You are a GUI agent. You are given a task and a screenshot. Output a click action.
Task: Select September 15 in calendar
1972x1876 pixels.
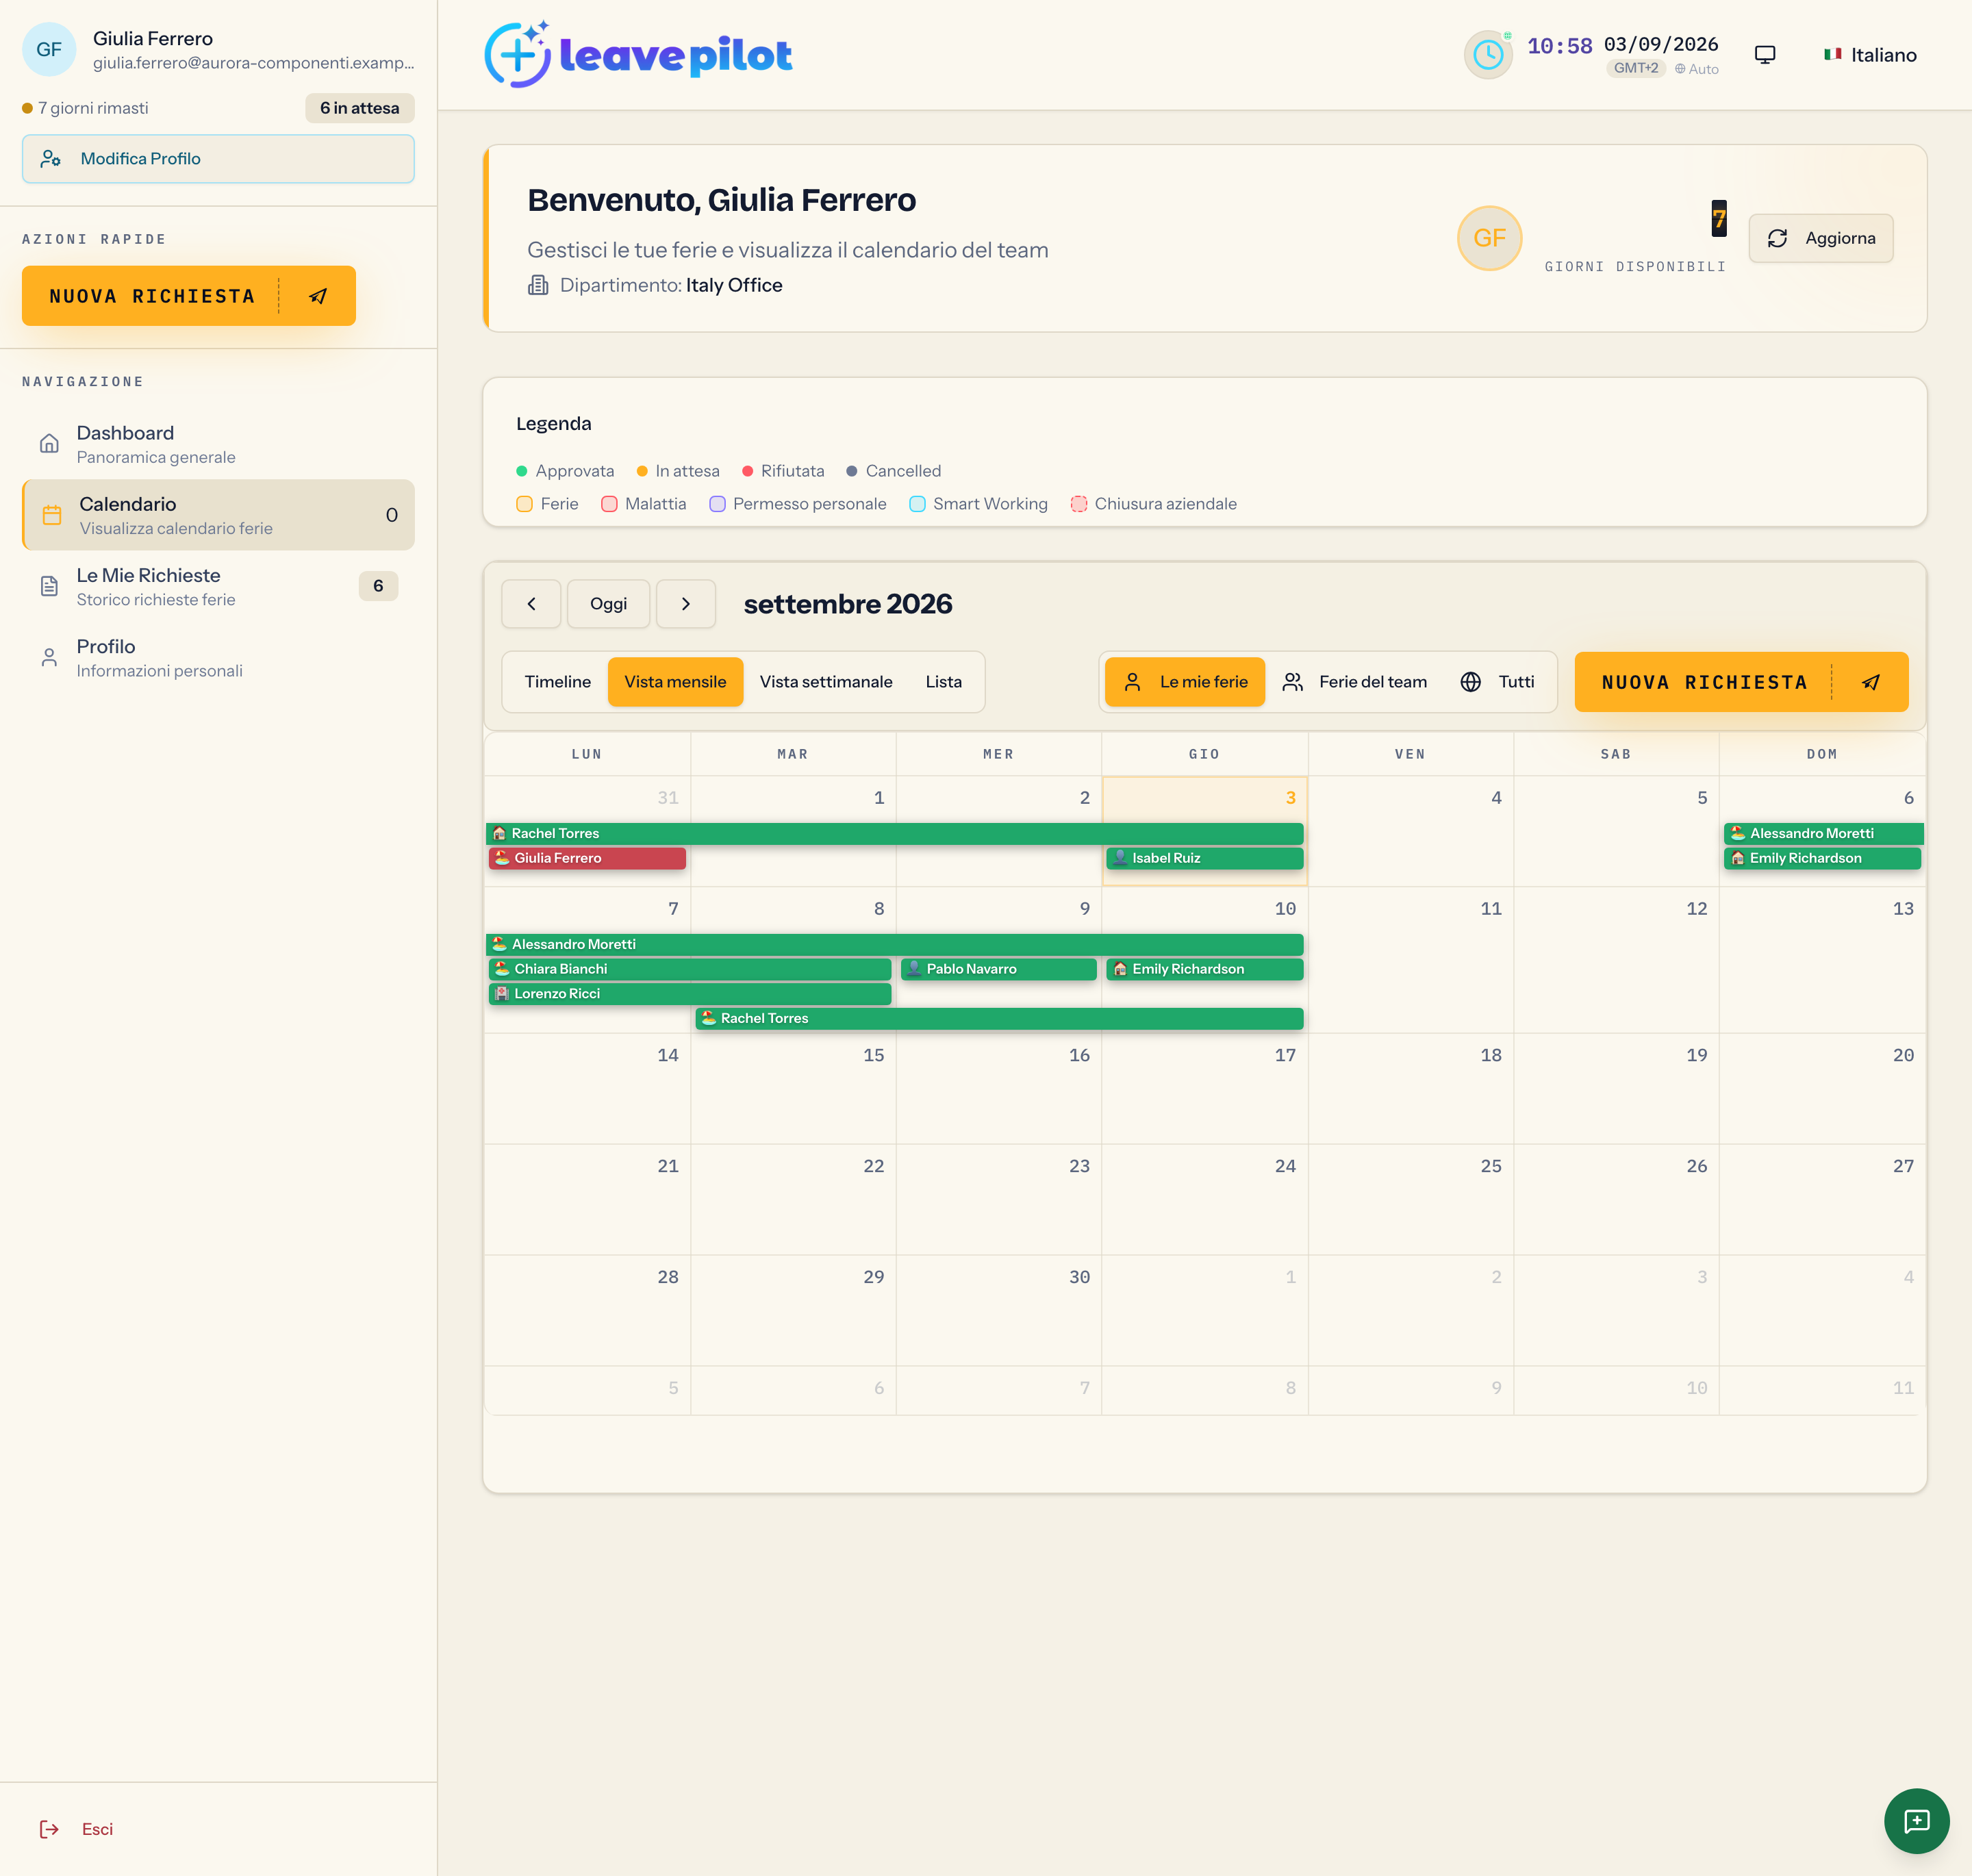pyautogui.click(x=793, y=1089)
